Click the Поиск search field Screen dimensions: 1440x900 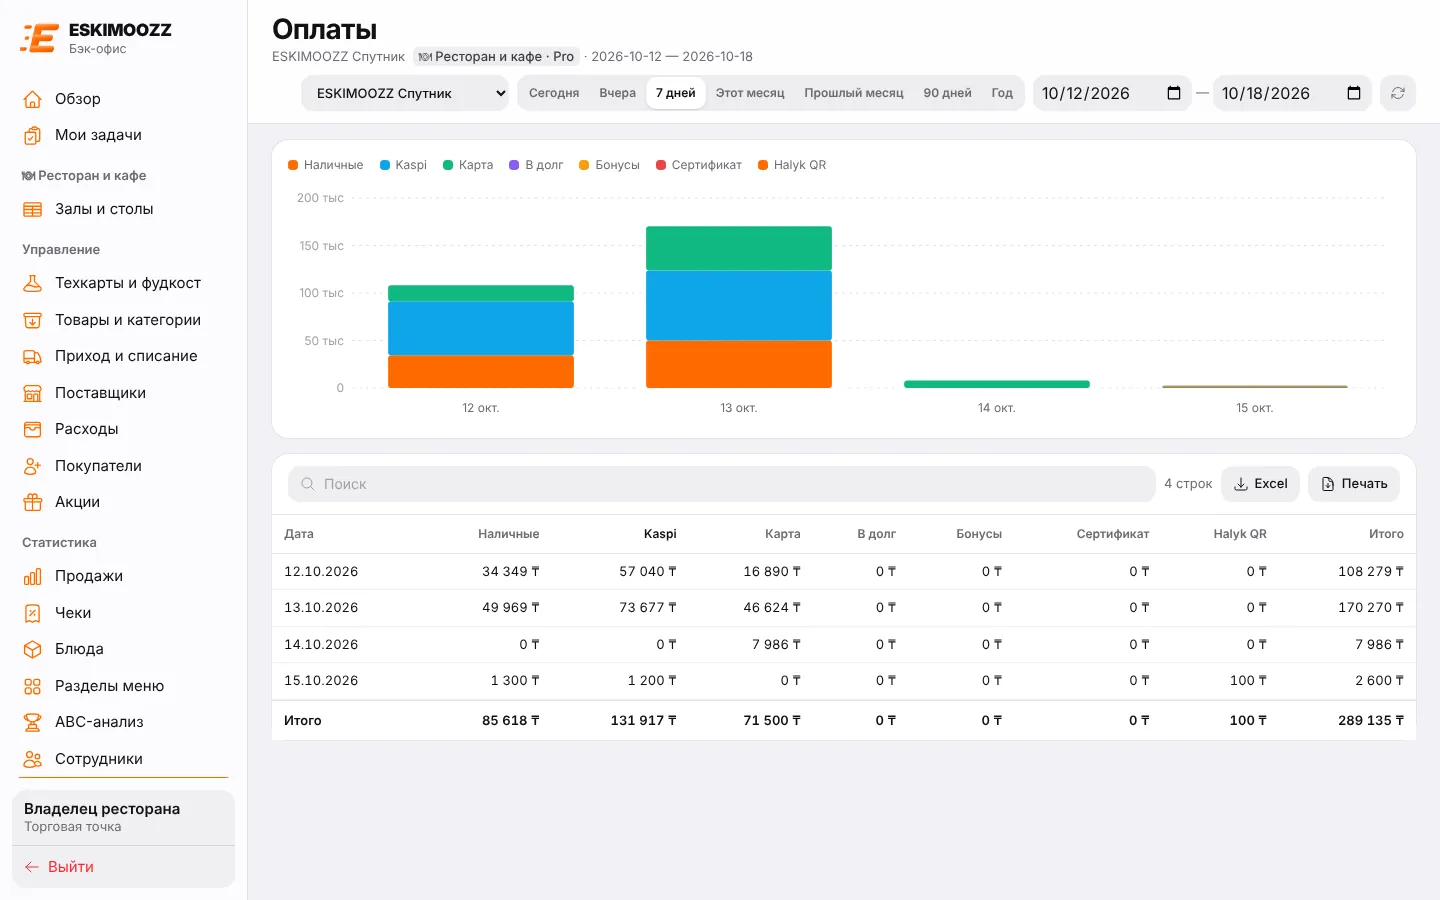722,484
